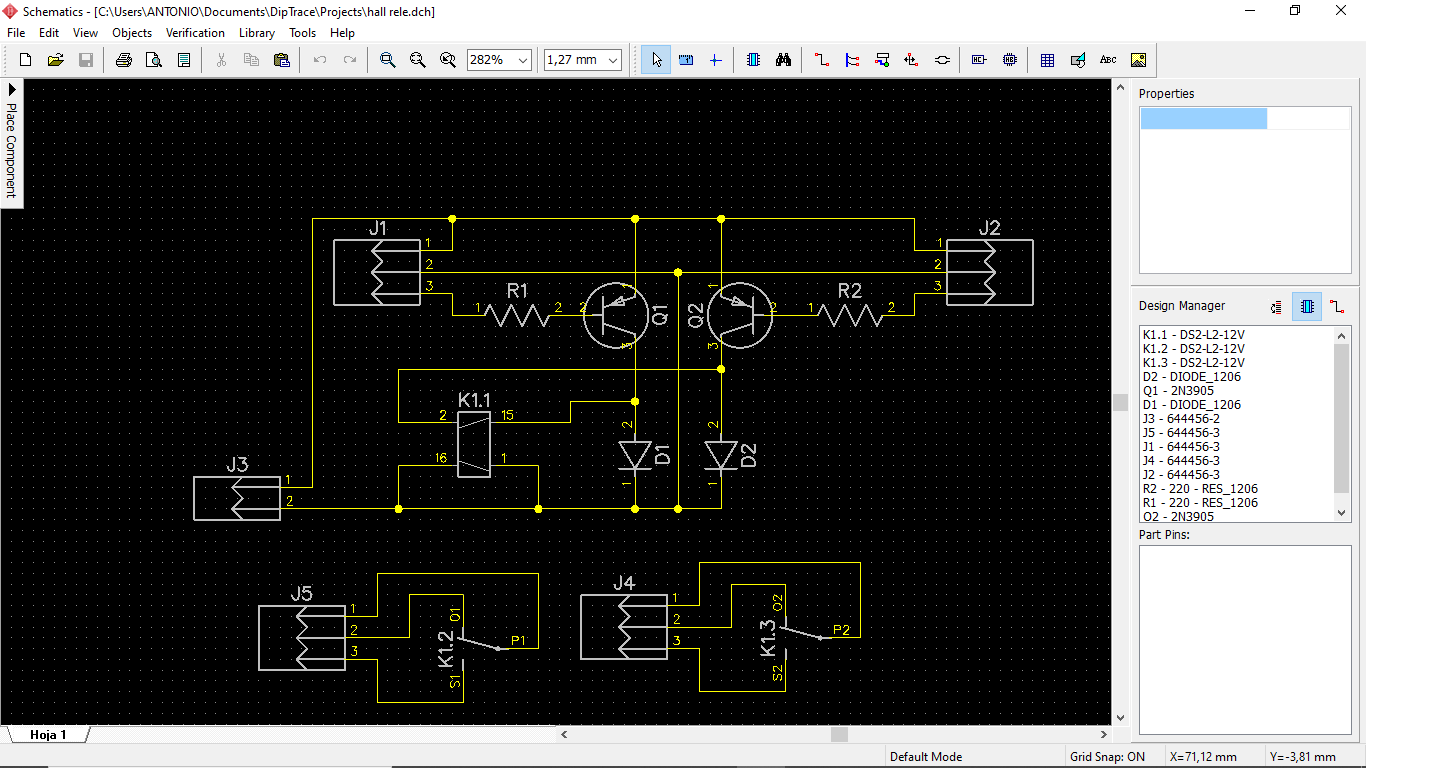Open the Edit menu
Image resolution: width=1434 pixels, height=768 pixels.
(49, 33)
